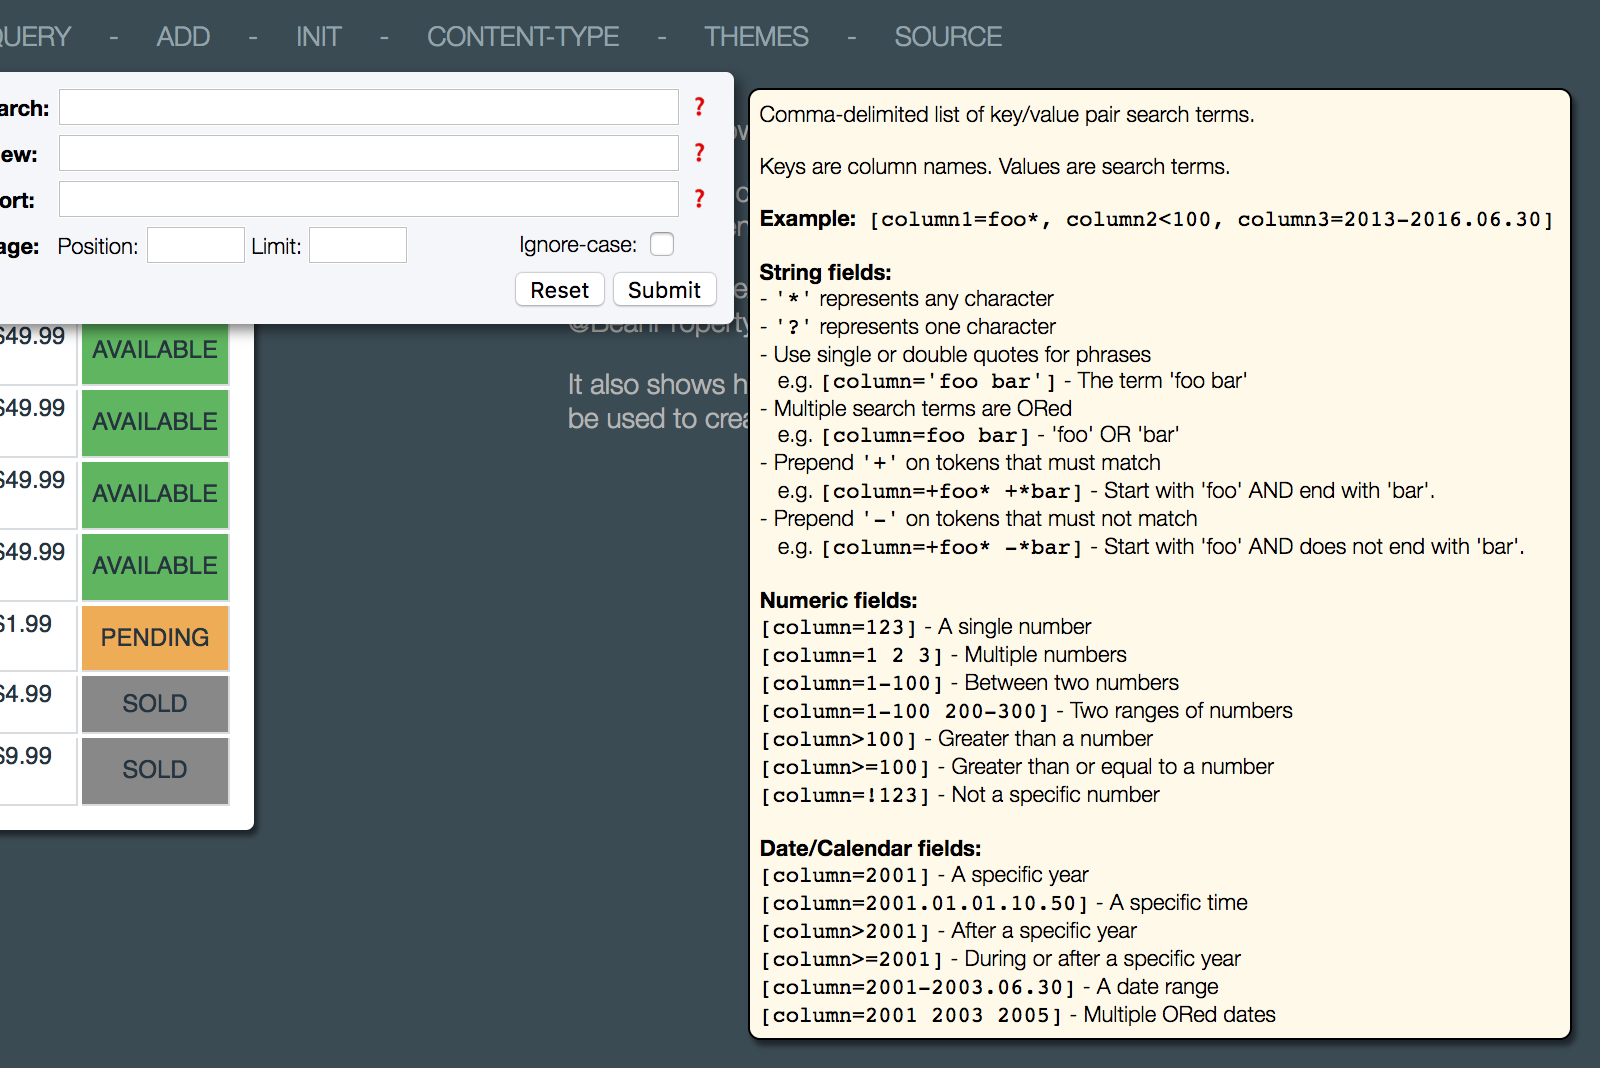
Task: Click the PENDING status badge
Action: click(x=154, y=637)
